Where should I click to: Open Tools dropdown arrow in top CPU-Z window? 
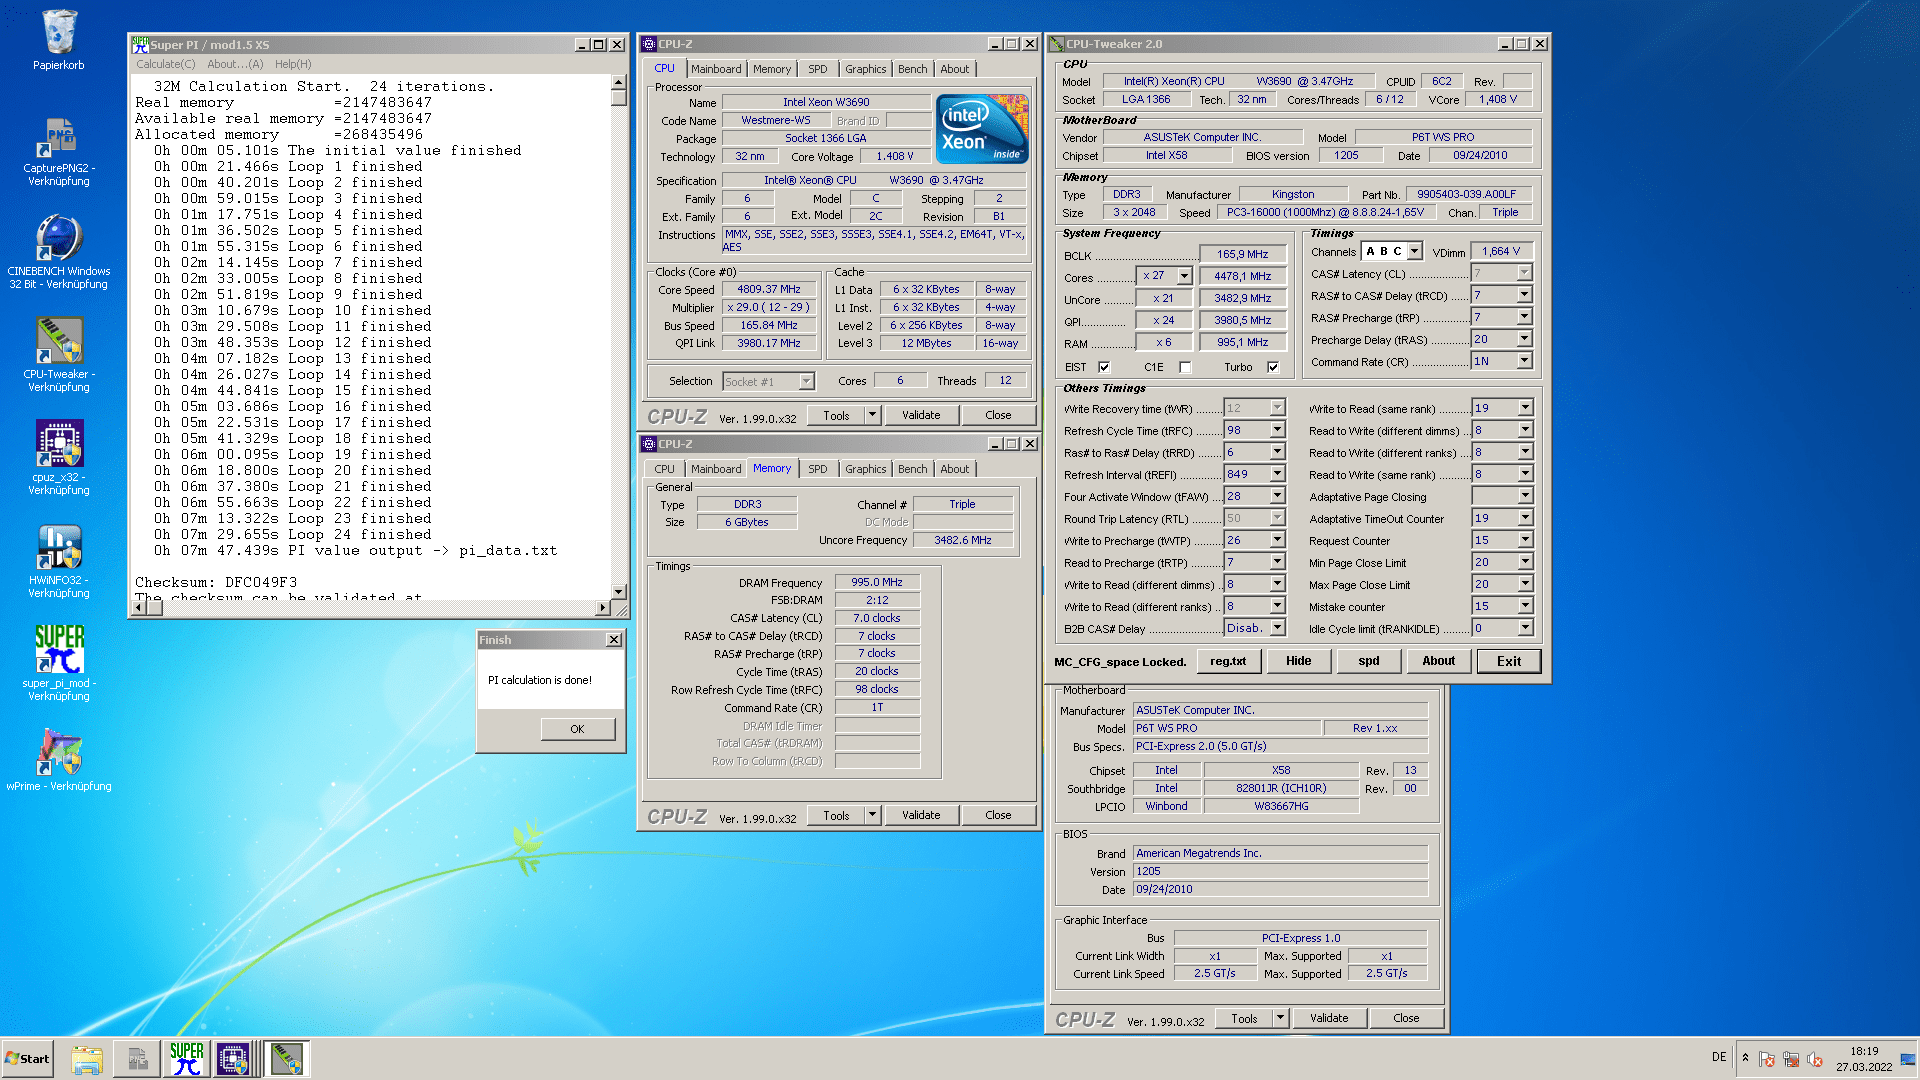pyautogui.click(x=872, y=415)
